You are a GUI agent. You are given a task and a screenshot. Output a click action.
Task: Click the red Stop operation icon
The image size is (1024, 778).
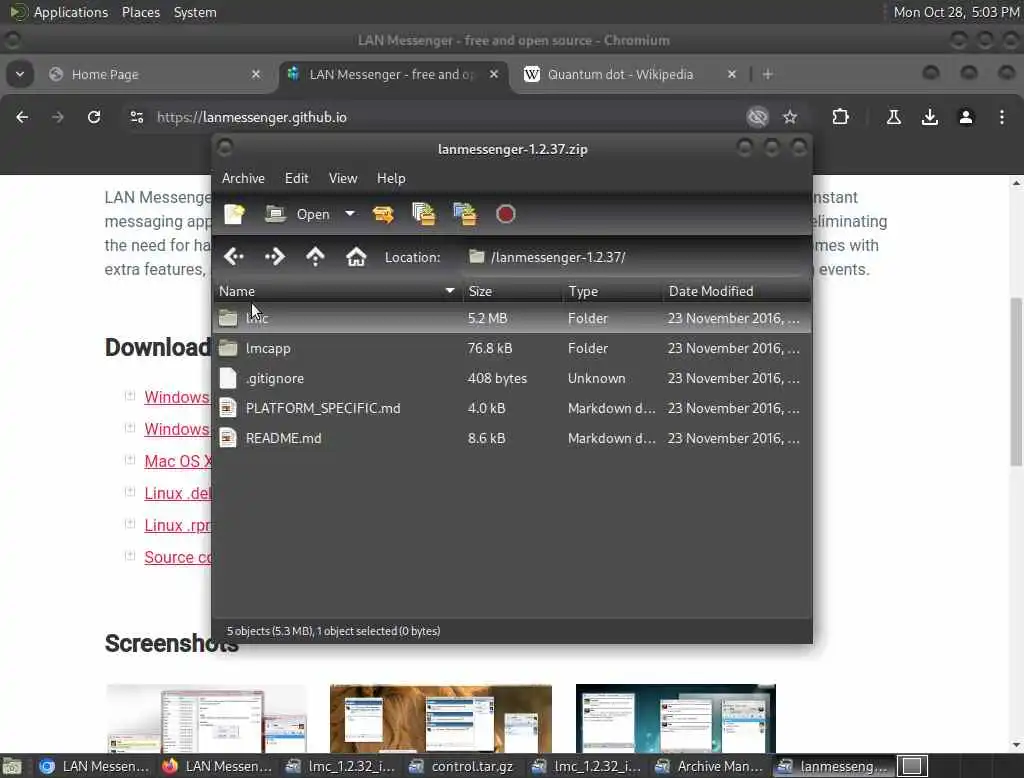click(505, 214)
